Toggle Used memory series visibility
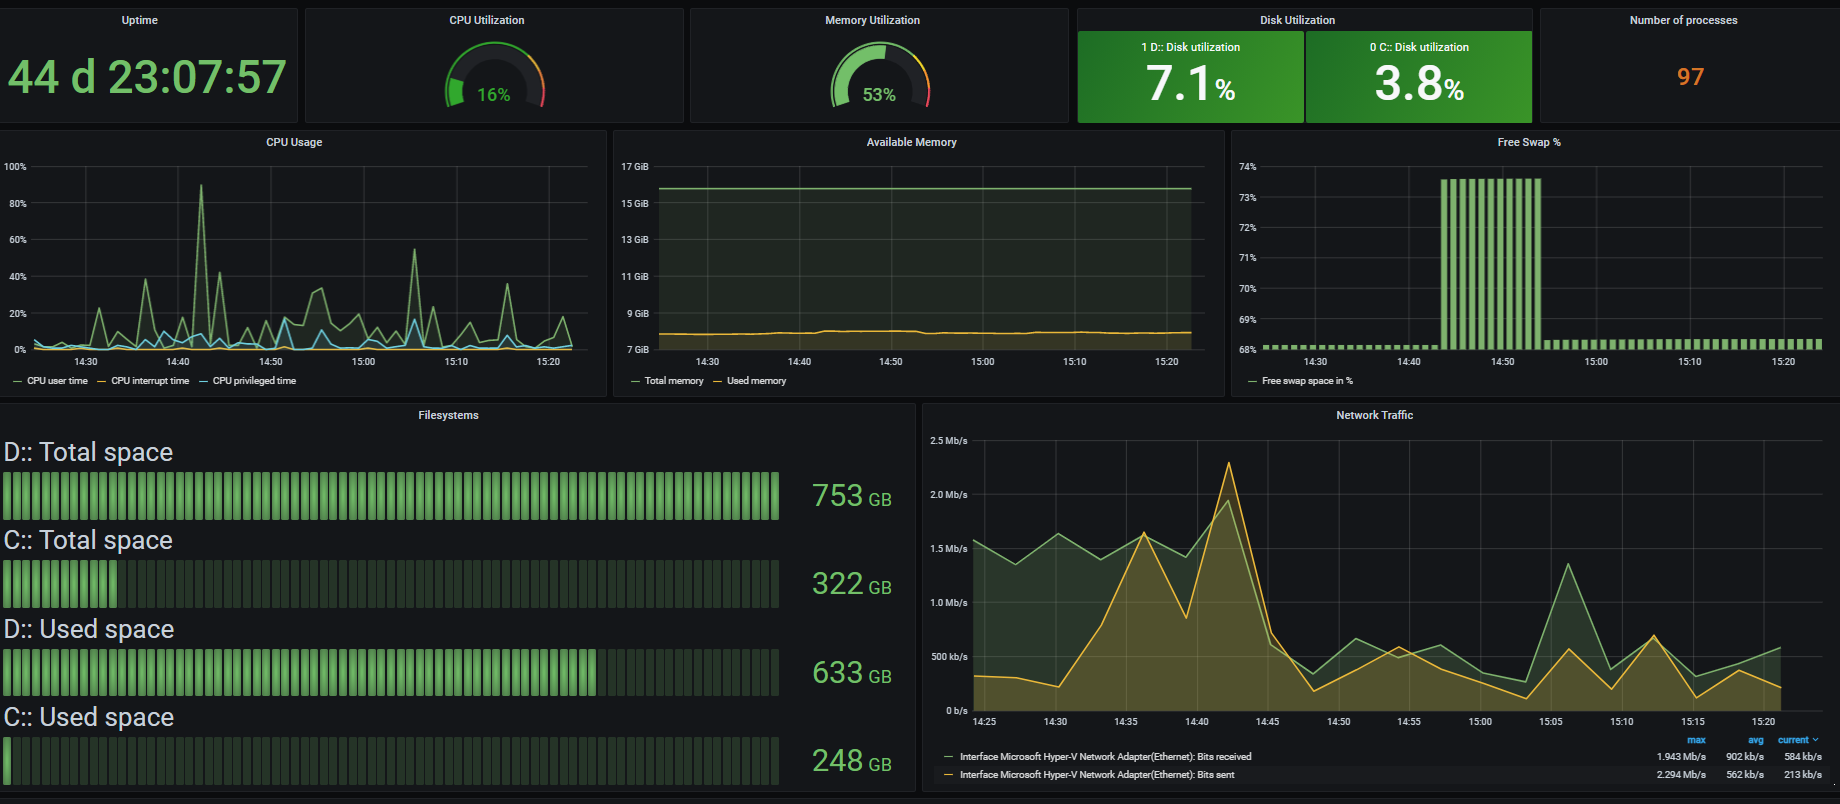This screenshot has height=804, width=1840. point(756,381)
